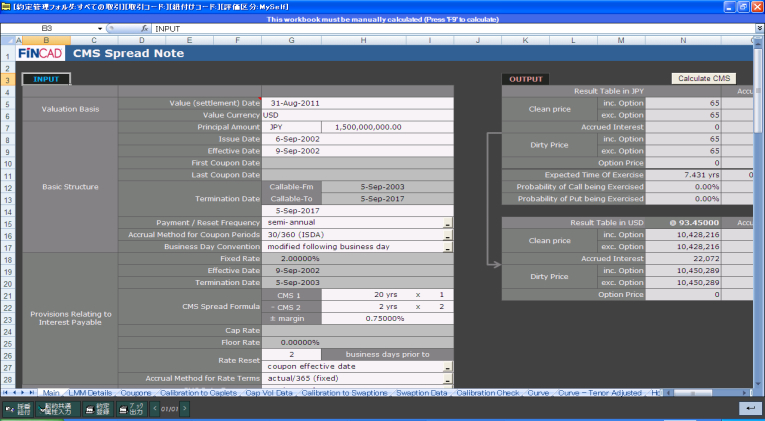Open the modified following business day dropdown
The width and height of the screenshot is (765, 421).
pos(447,247)
